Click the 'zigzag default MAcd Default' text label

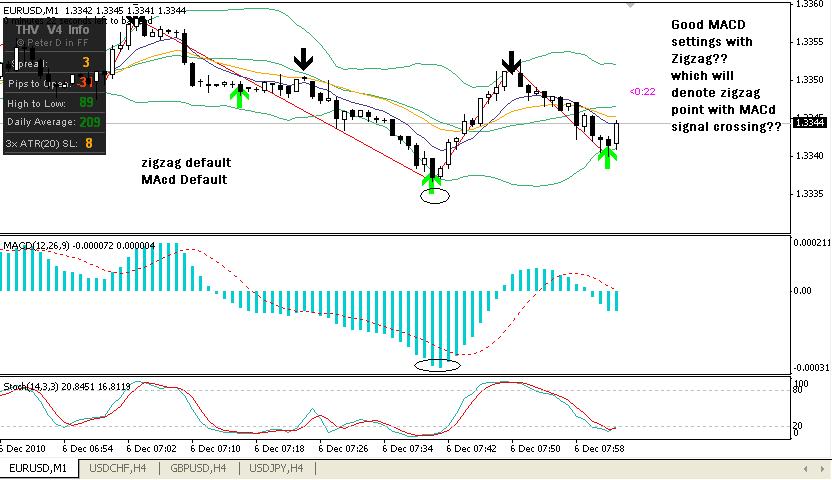tap(186, 170)
